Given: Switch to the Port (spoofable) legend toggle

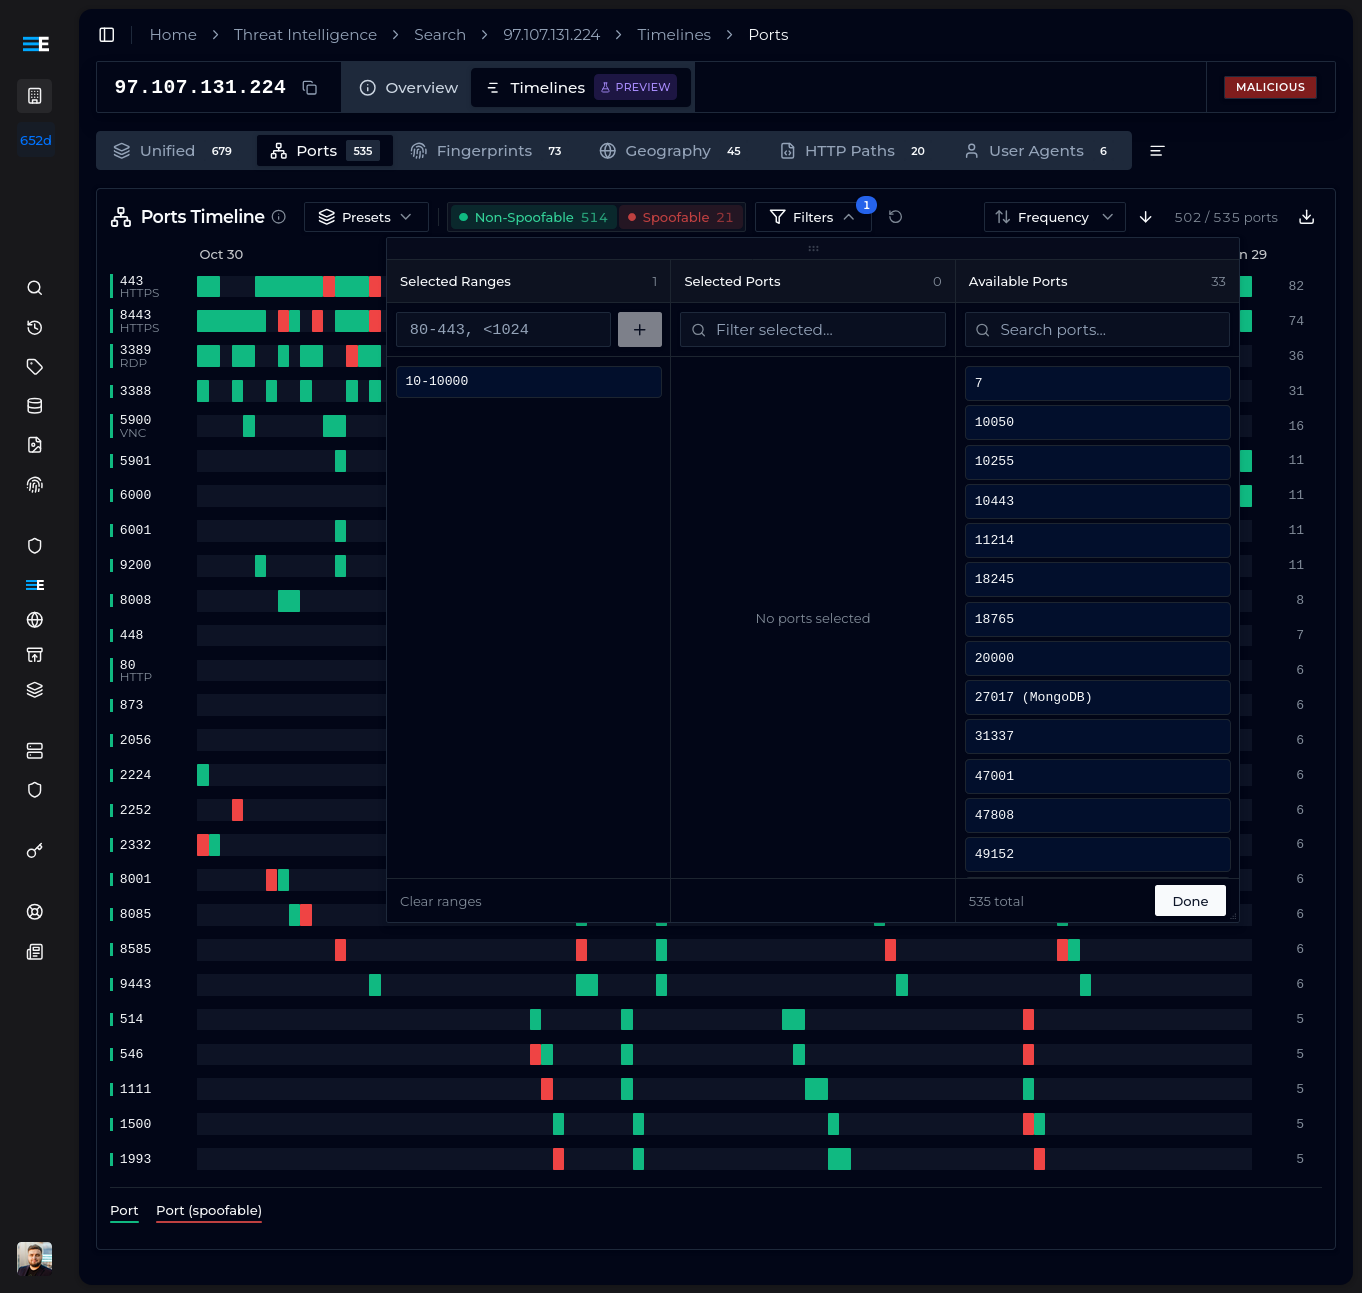Looking at the screenshot, I should (208, 1210).
